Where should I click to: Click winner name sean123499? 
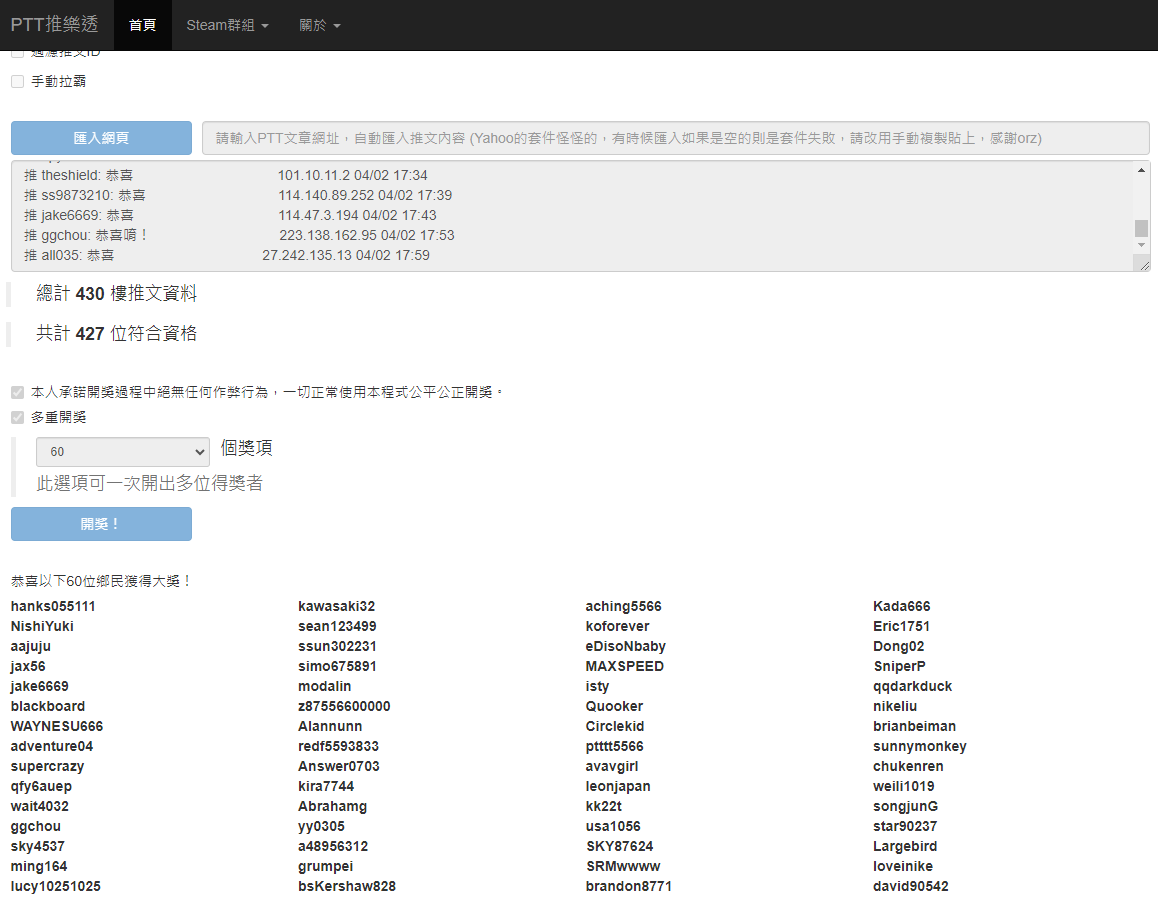pos(338,626)
